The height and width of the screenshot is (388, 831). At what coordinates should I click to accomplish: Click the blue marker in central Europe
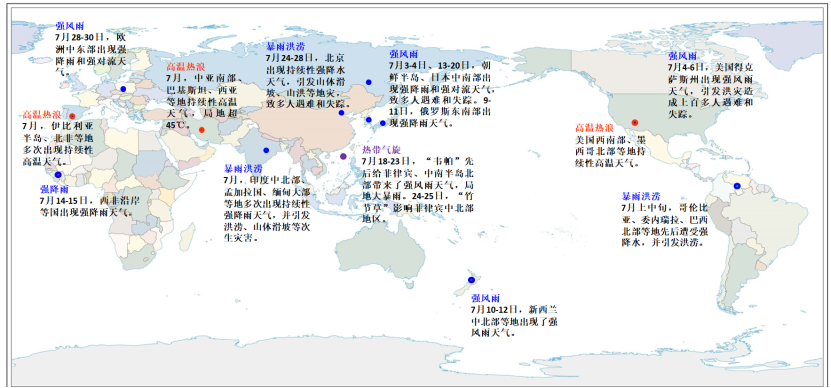[x=123, y=89]
